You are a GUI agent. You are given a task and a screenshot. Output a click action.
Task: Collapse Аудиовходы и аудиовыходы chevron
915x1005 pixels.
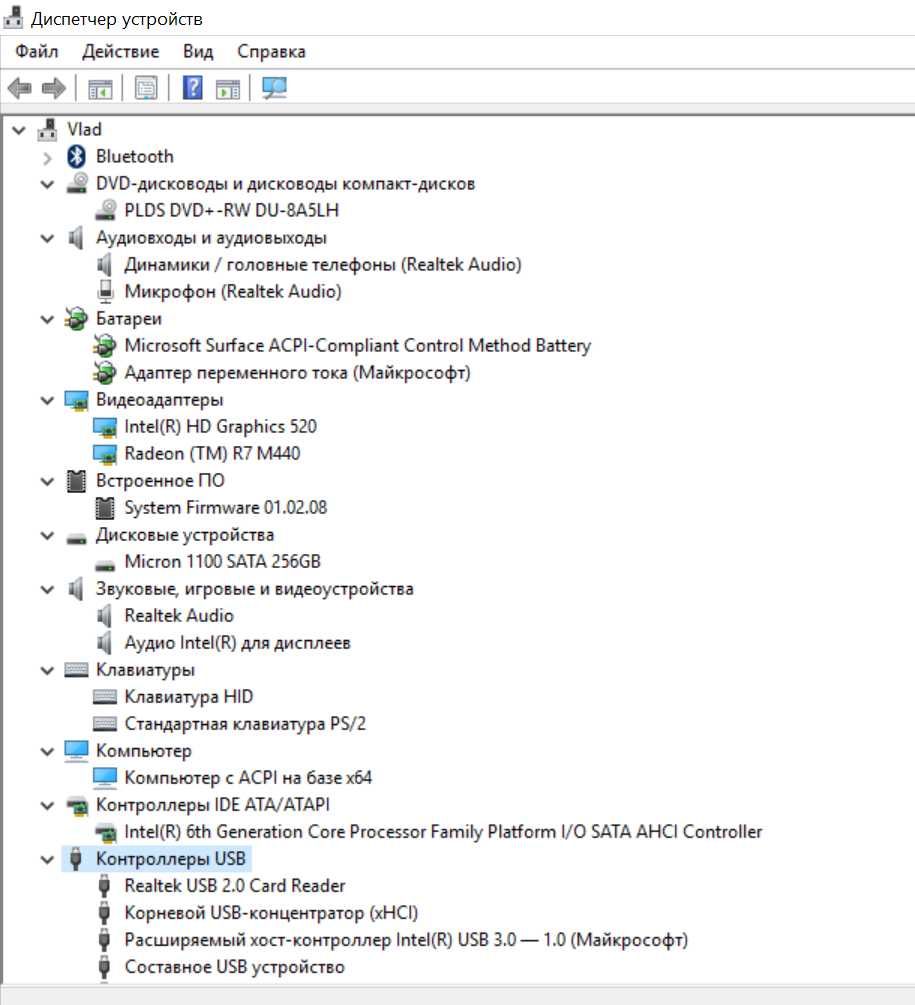click(x=47, y=238)
